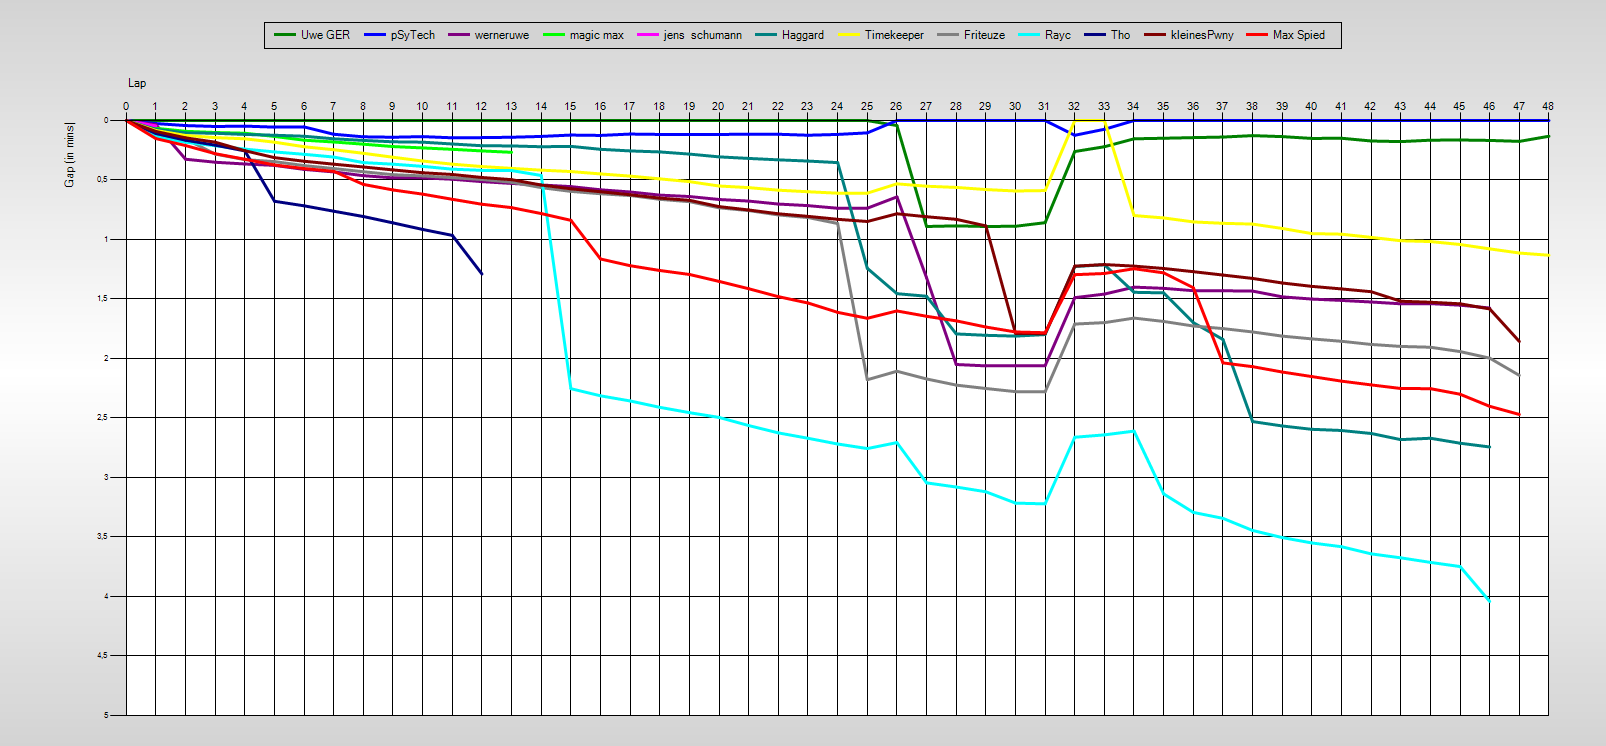This screenshot has width=1606, height=746.
Task: Click lap number 31 label
Action: (x=1044, y=106)
